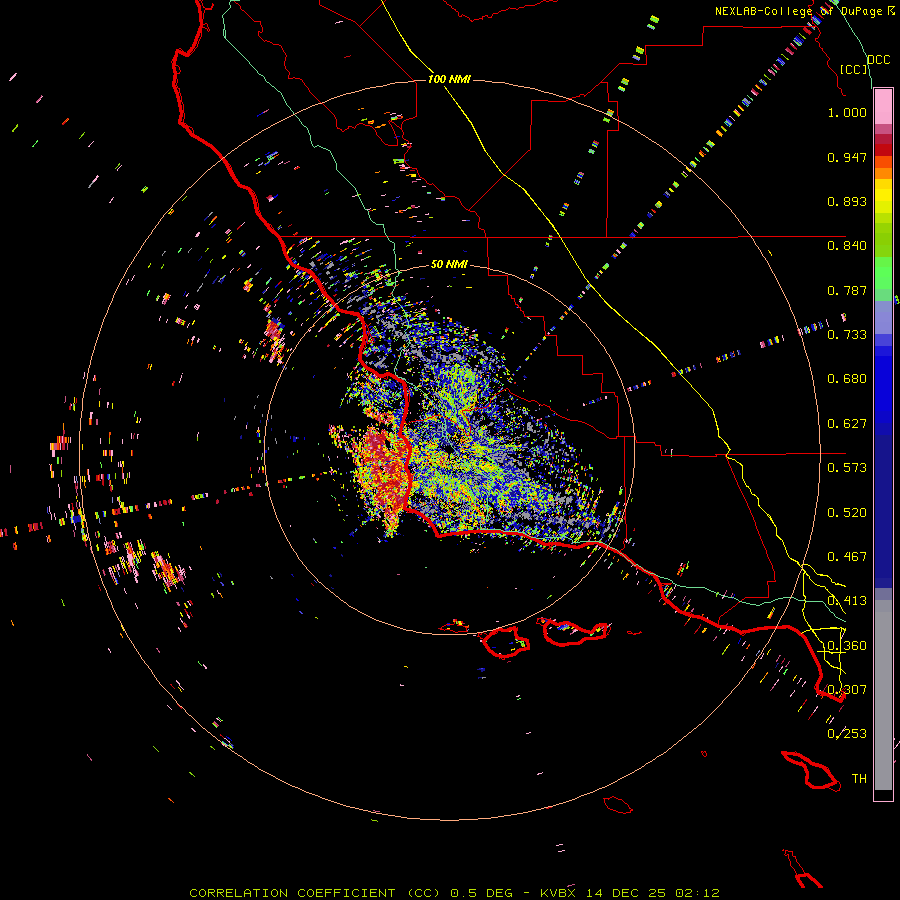The width and height of the screenshot is (900, 900).
Task: Select the 0.360 scale value
Action: pyautogui.click(x=847, y=646)
